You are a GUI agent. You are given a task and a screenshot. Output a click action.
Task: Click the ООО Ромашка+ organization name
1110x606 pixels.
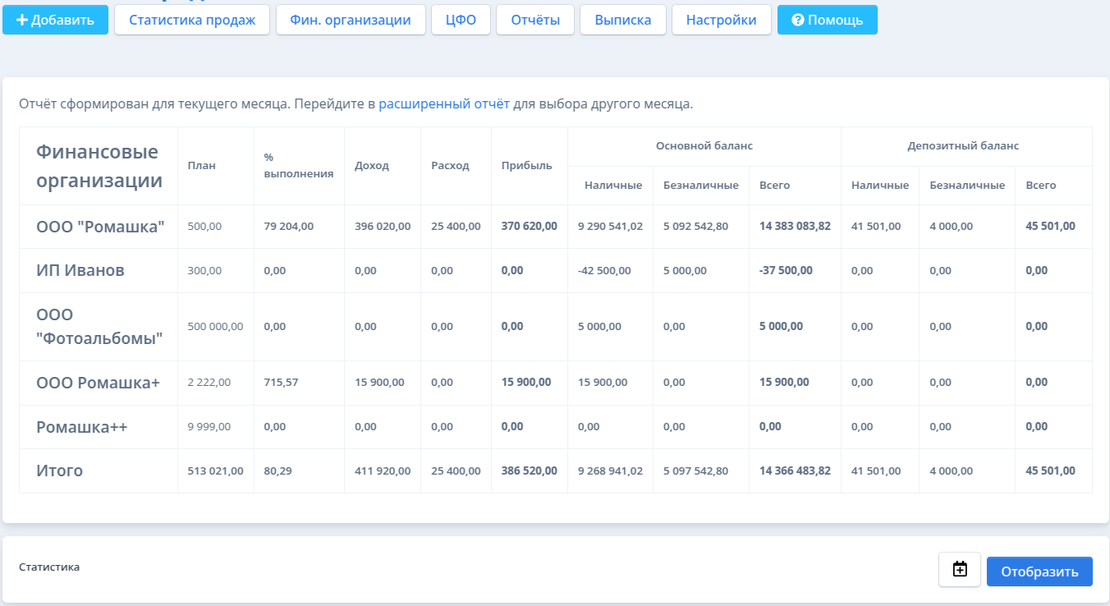[98, 383]
